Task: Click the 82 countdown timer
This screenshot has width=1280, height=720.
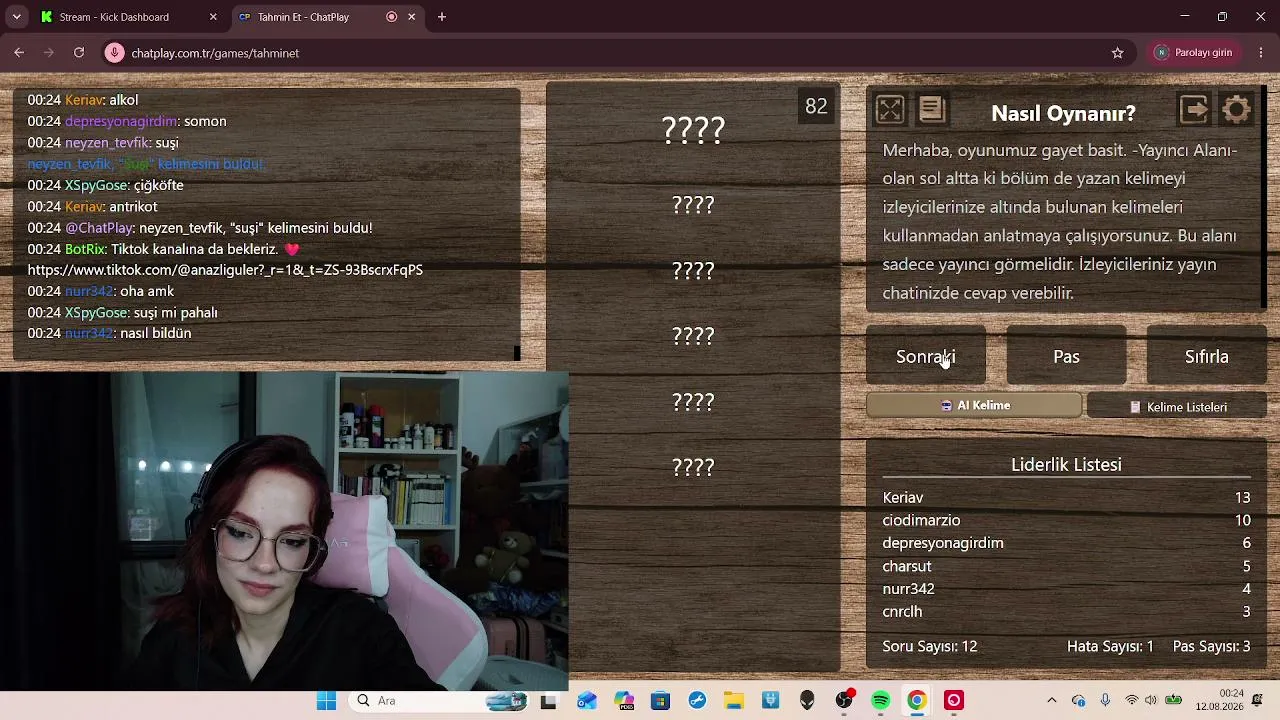Action: [x=816, y=107]
